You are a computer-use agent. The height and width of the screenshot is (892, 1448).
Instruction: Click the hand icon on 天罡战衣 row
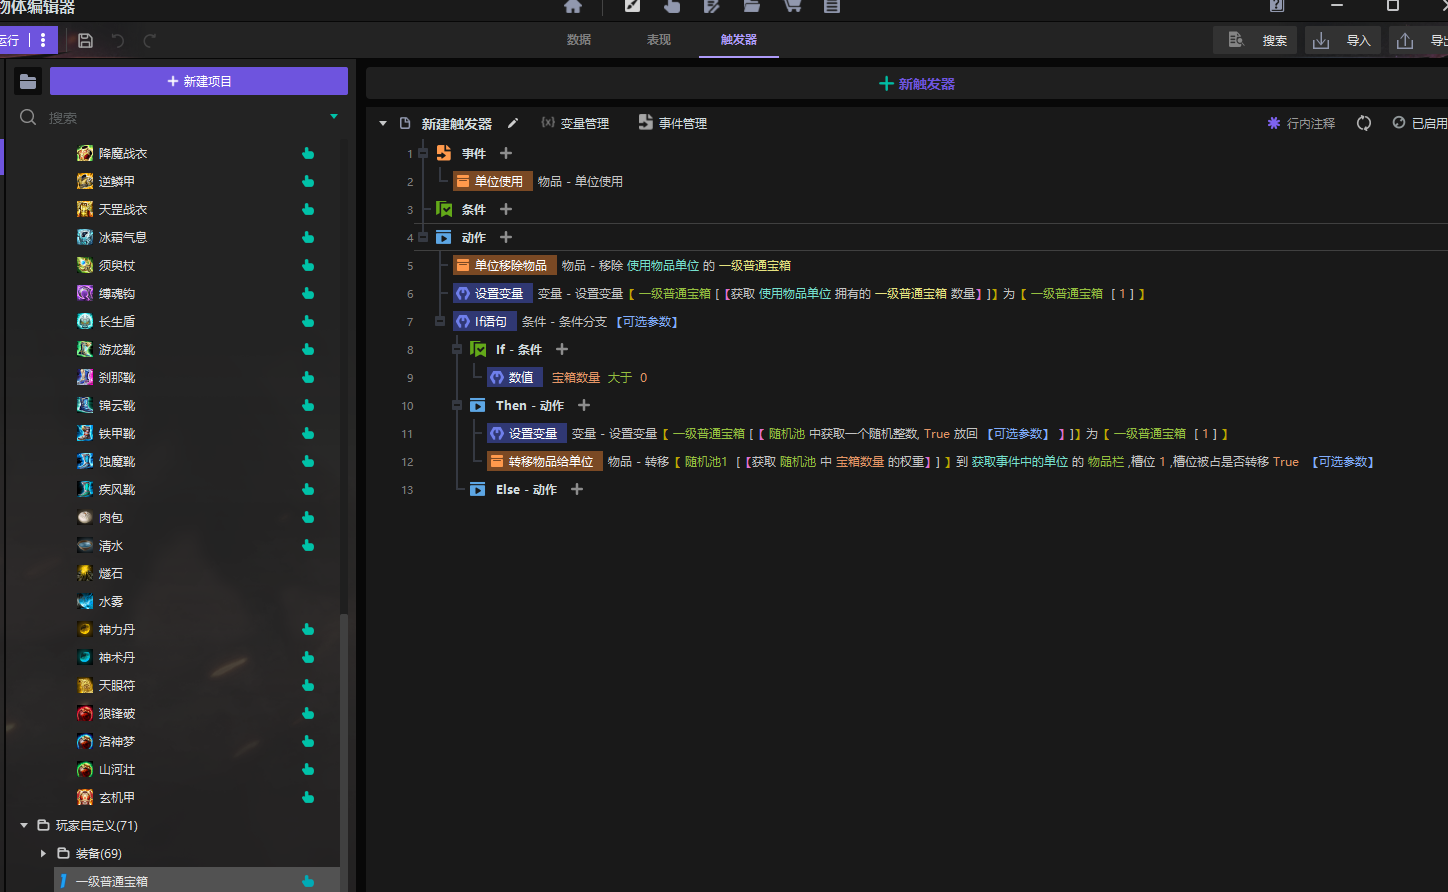pyautogui.click(x=308, y=209)
